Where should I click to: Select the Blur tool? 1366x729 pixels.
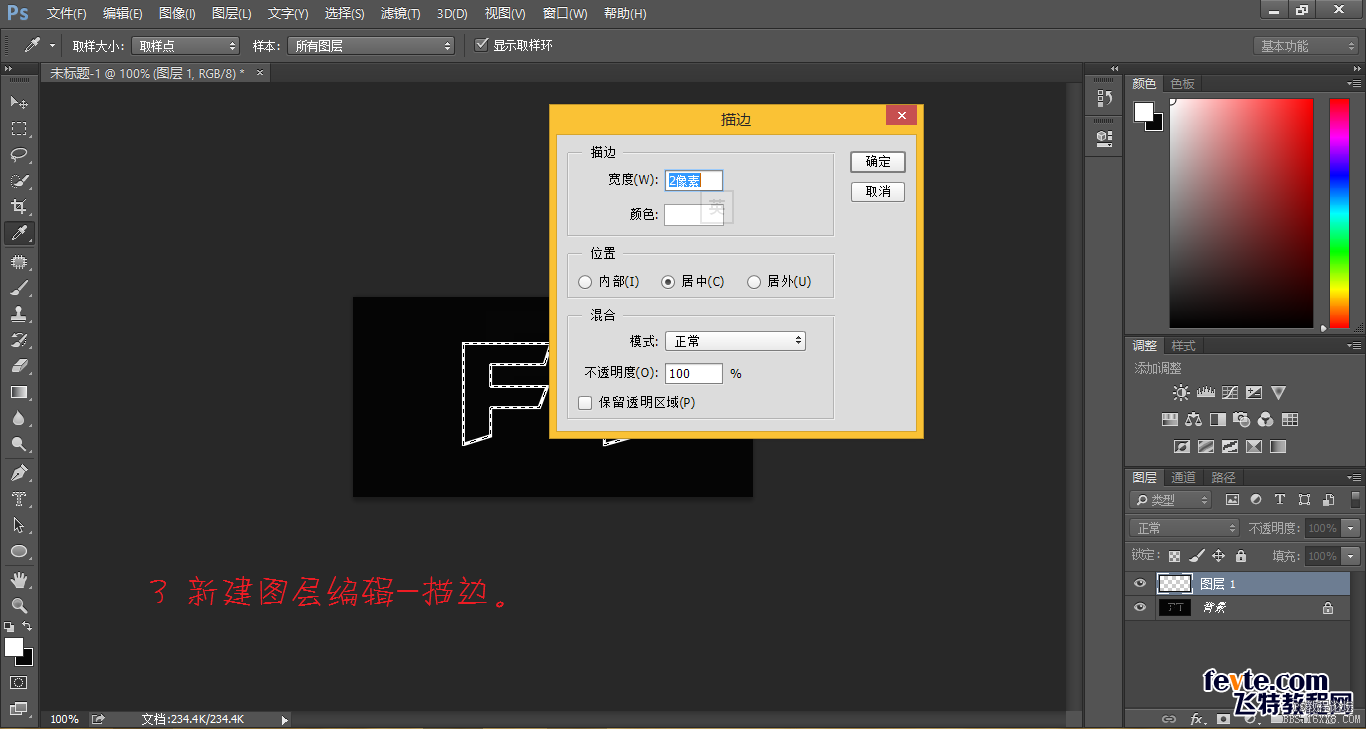pyautogui.click(x=18, y=418)
